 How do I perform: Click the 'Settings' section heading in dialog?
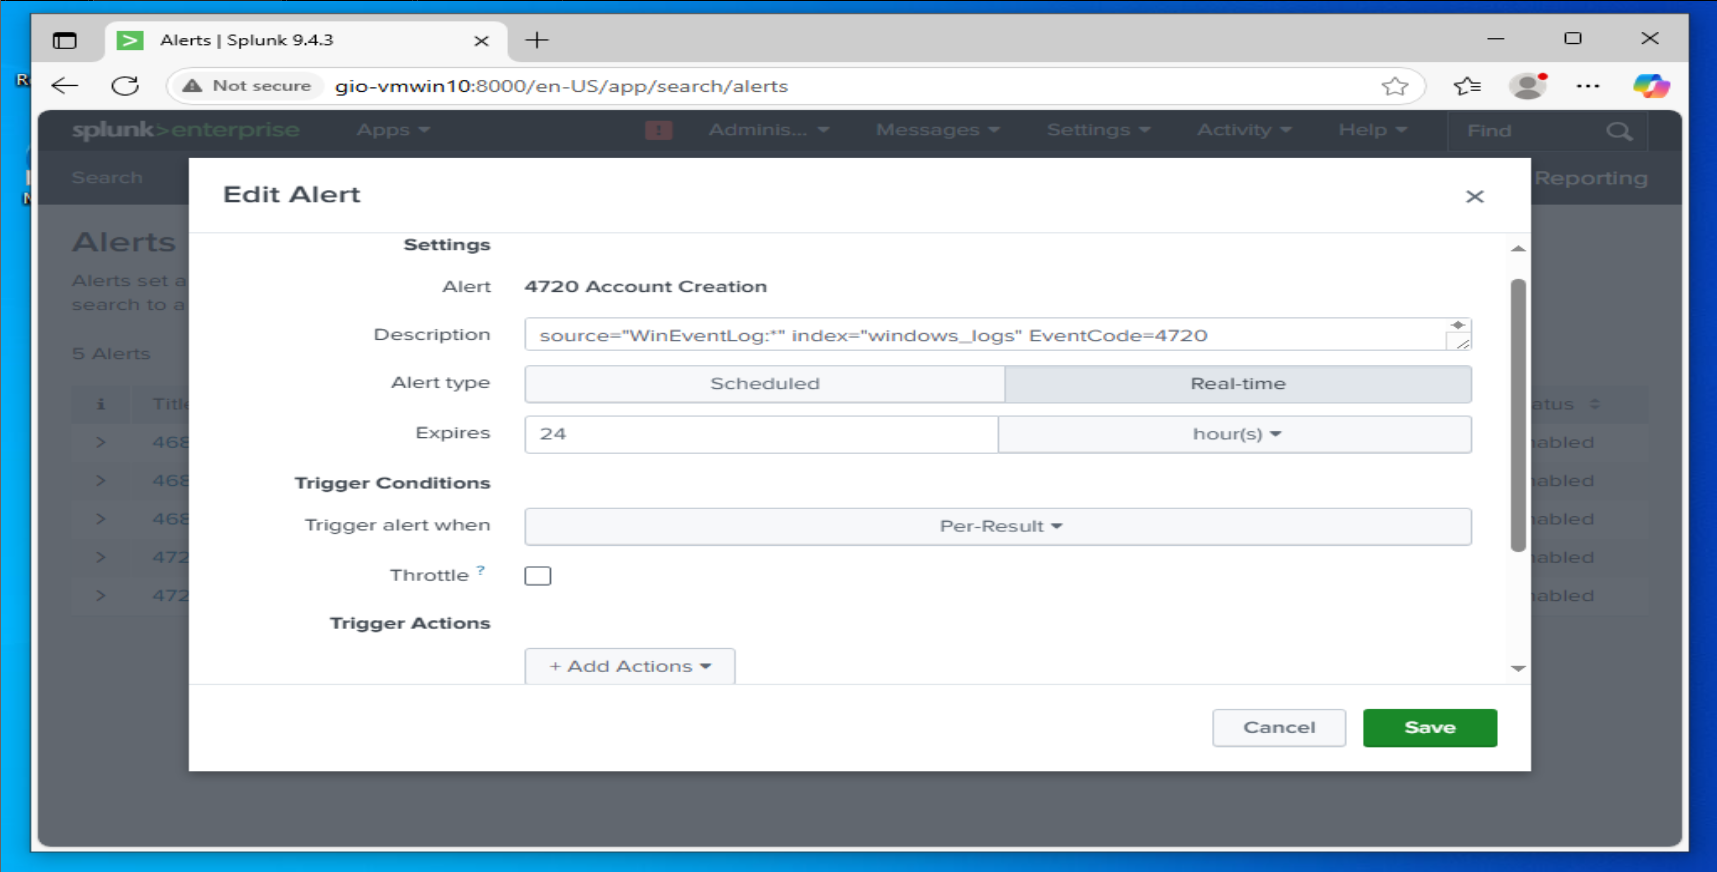tap(447, 245)
